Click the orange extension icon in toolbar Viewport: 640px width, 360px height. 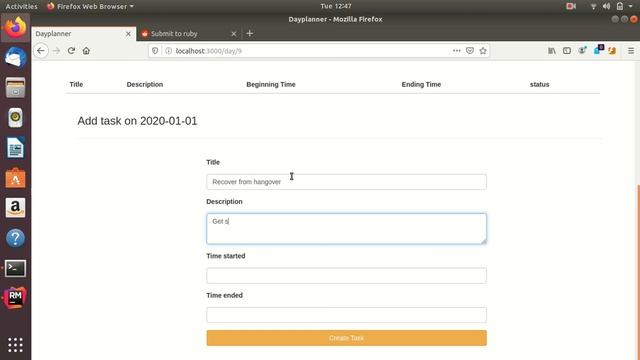(612, 51)
